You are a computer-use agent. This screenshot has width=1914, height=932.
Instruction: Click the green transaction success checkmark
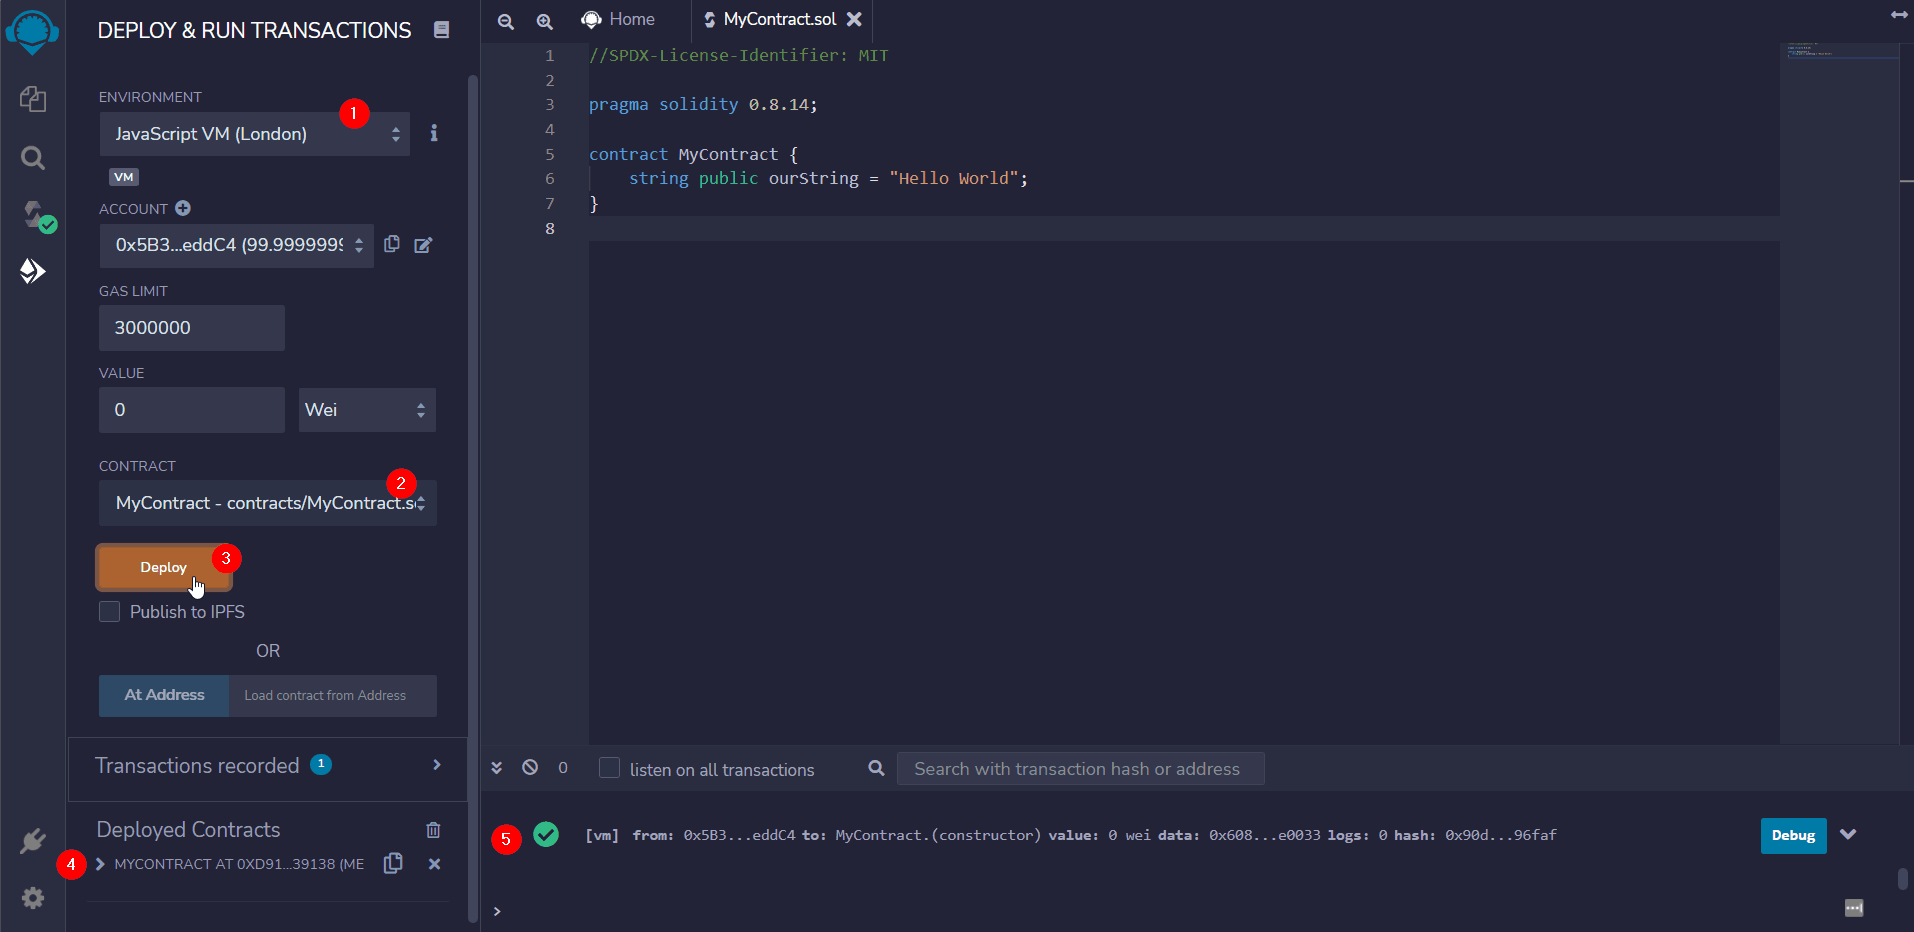[x=546, y=834]
